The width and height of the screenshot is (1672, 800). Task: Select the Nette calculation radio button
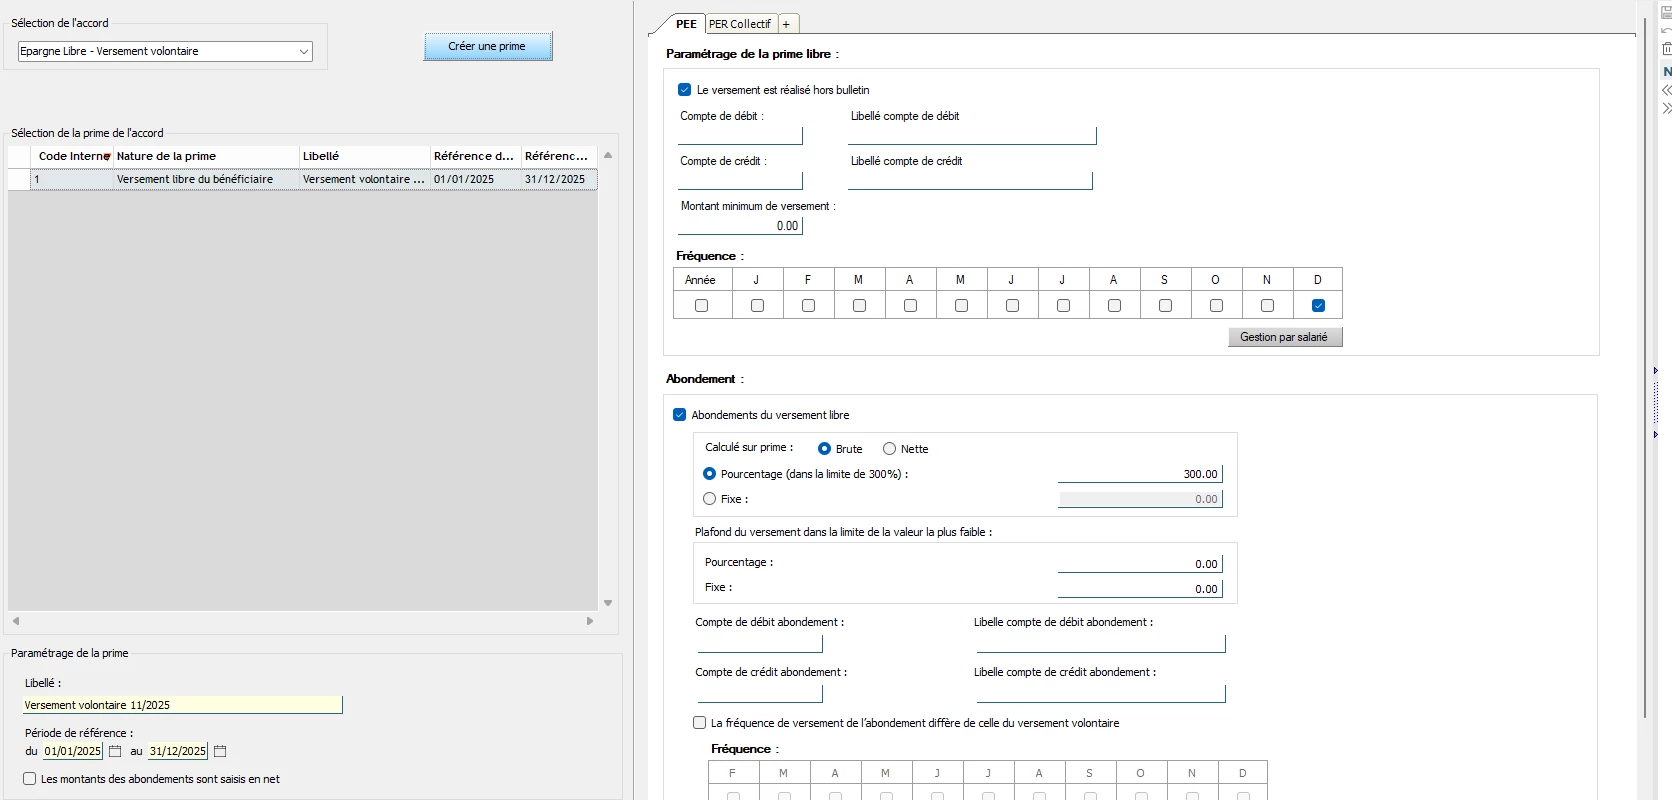tap(889, 449)
